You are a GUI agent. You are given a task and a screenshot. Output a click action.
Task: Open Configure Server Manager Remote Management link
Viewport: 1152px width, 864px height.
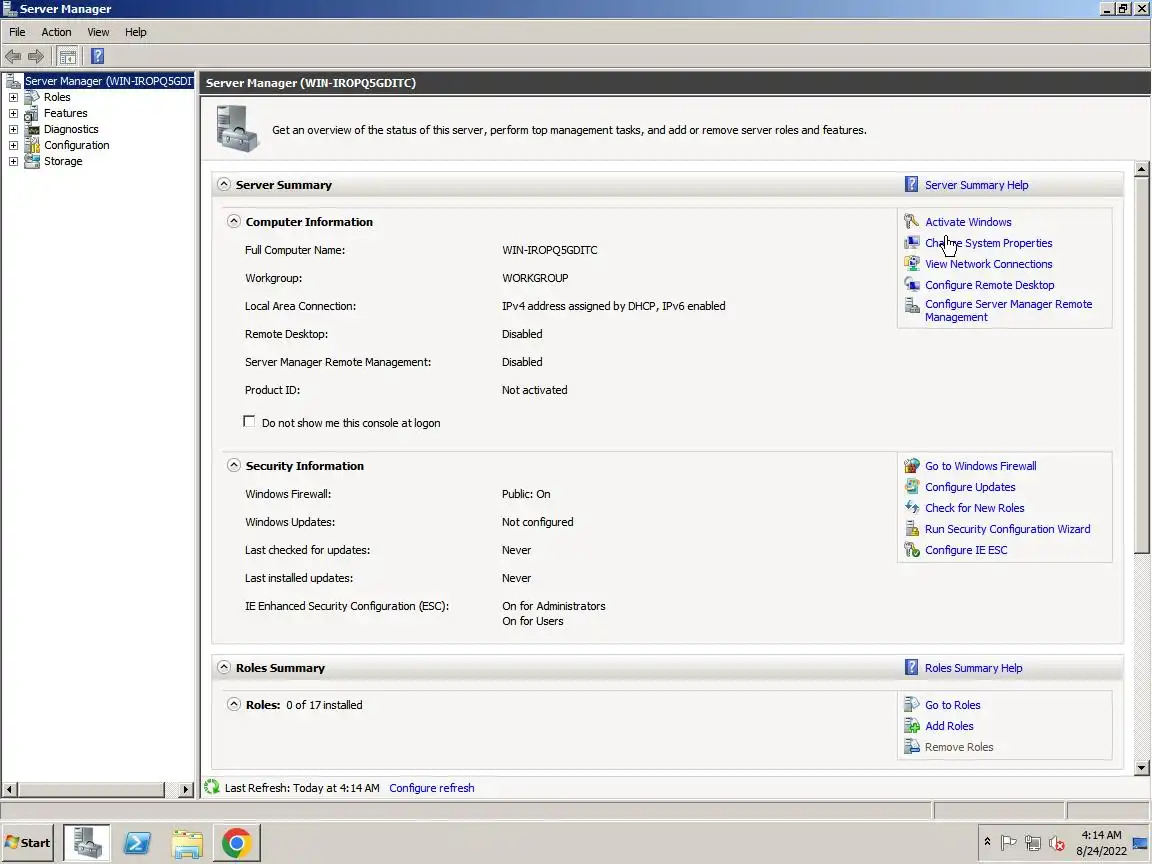1008,311
